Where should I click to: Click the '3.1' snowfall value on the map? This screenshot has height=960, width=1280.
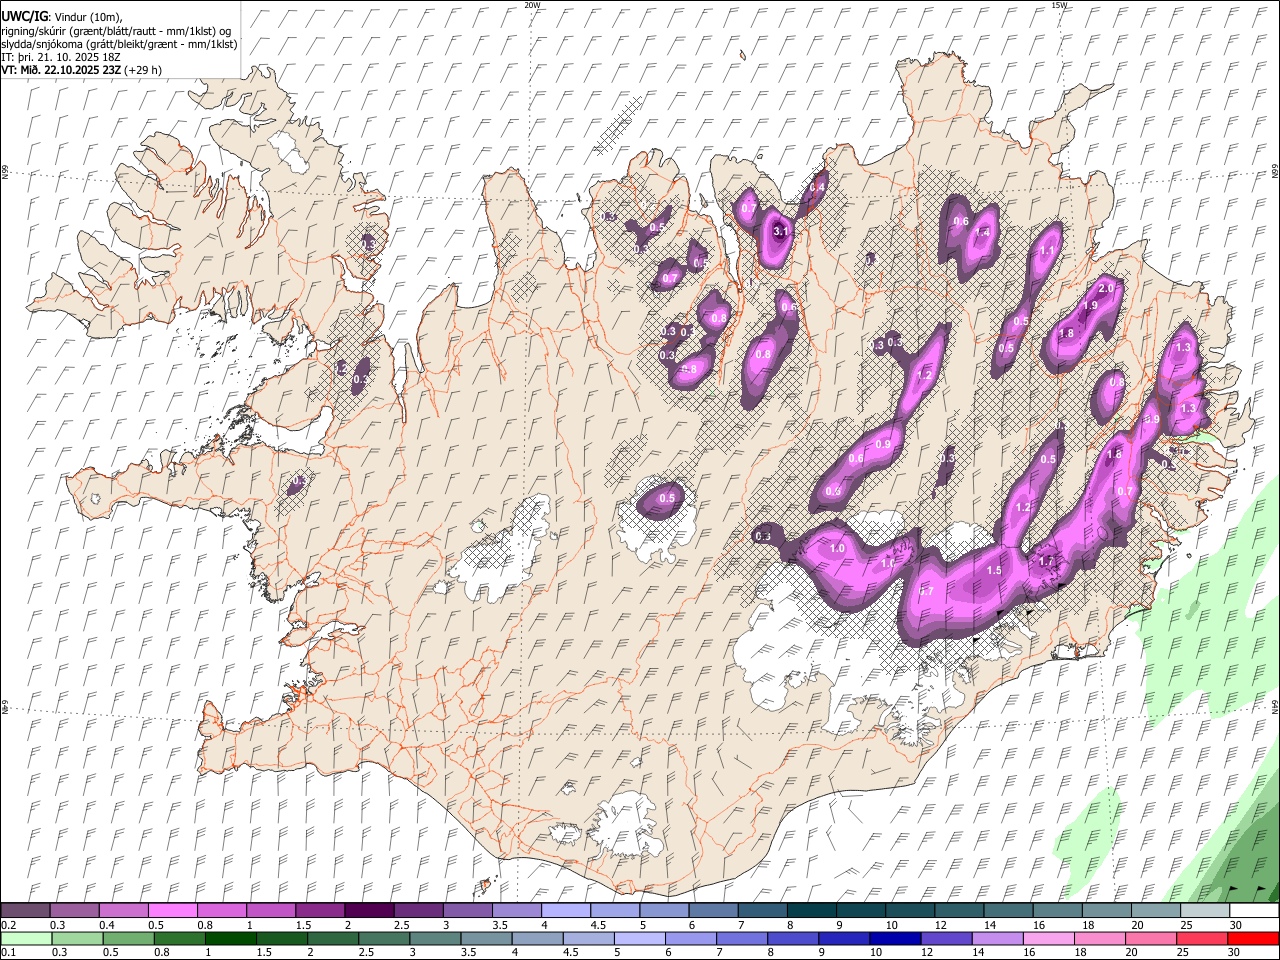pyautogui.click(x=782, y=232)
